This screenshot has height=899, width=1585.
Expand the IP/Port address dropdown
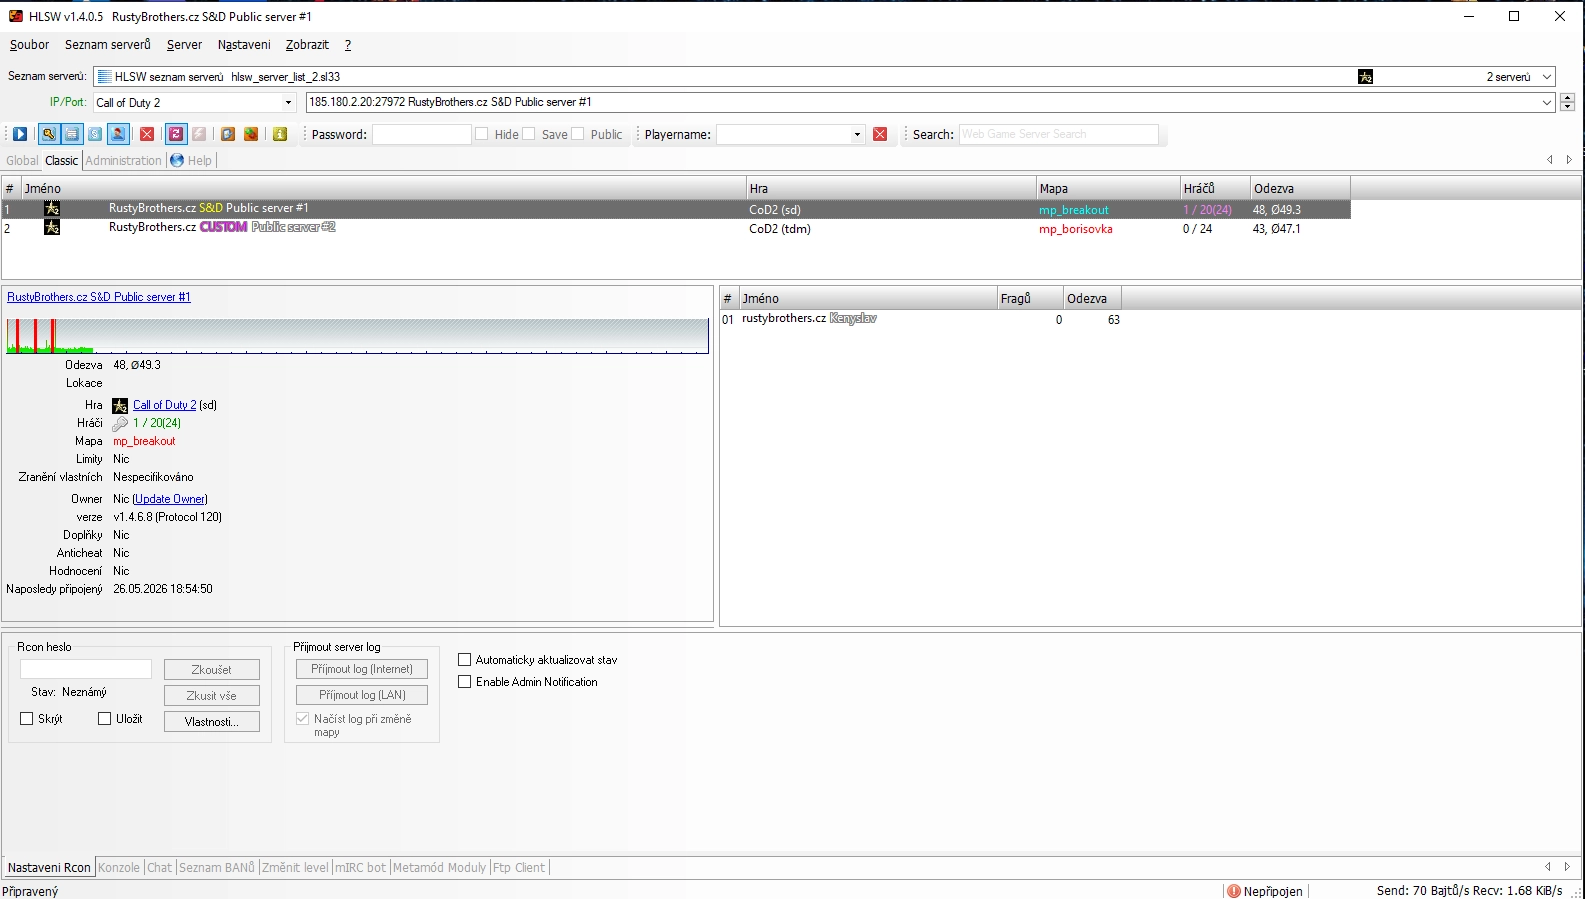point(1546,102)
